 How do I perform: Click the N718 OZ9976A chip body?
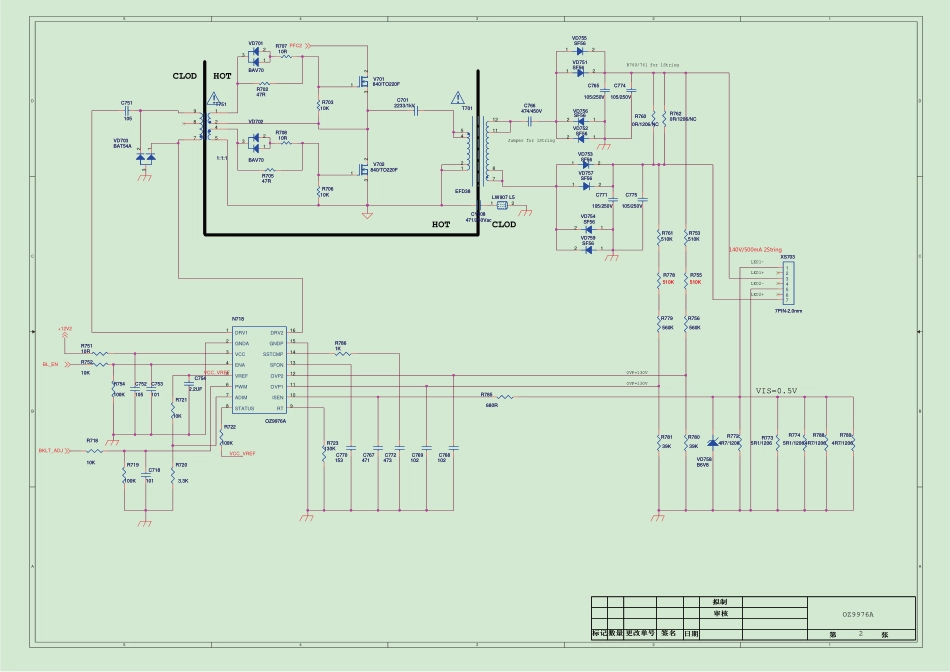tap(259, 370)
